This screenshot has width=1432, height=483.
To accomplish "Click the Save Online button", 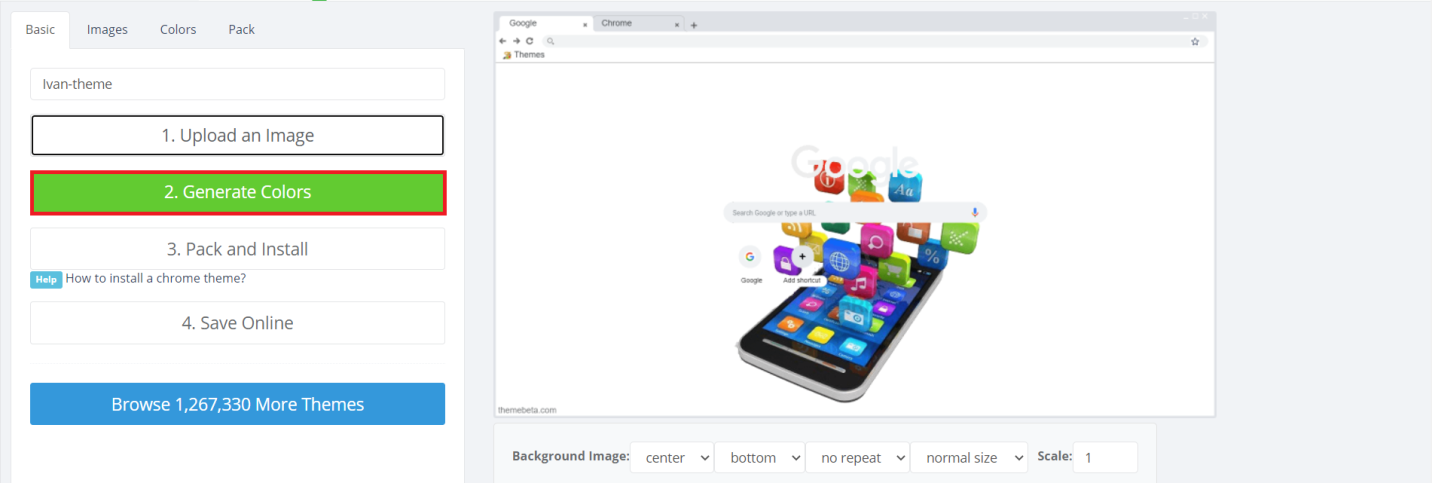I will (237, 323).
